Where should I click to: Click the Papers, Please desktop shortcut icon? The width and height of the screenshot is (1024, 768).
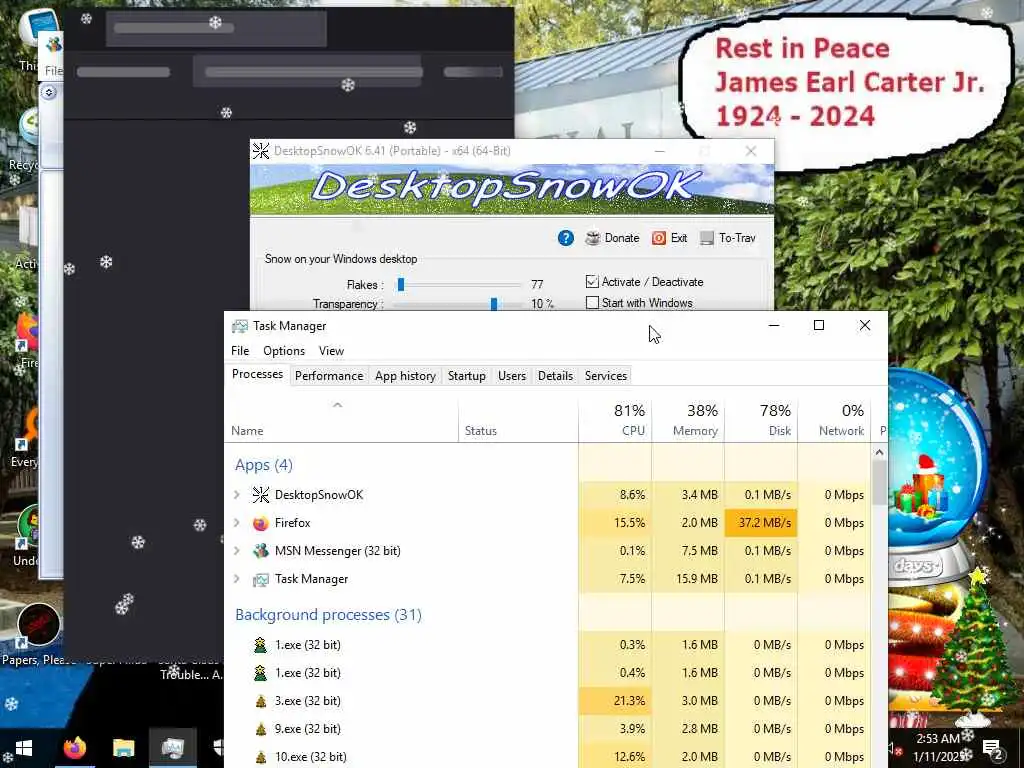click(x=39, y=626)
